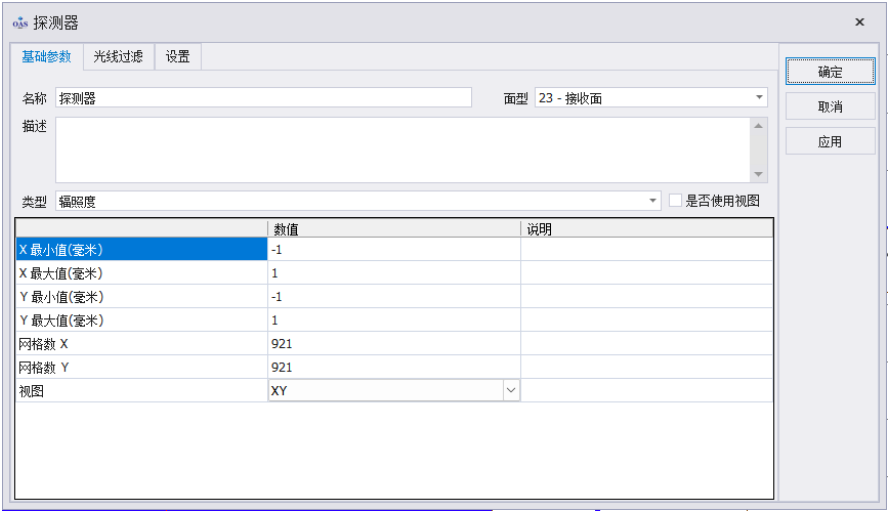Click inside the 描述 text area

click(400, 150)
